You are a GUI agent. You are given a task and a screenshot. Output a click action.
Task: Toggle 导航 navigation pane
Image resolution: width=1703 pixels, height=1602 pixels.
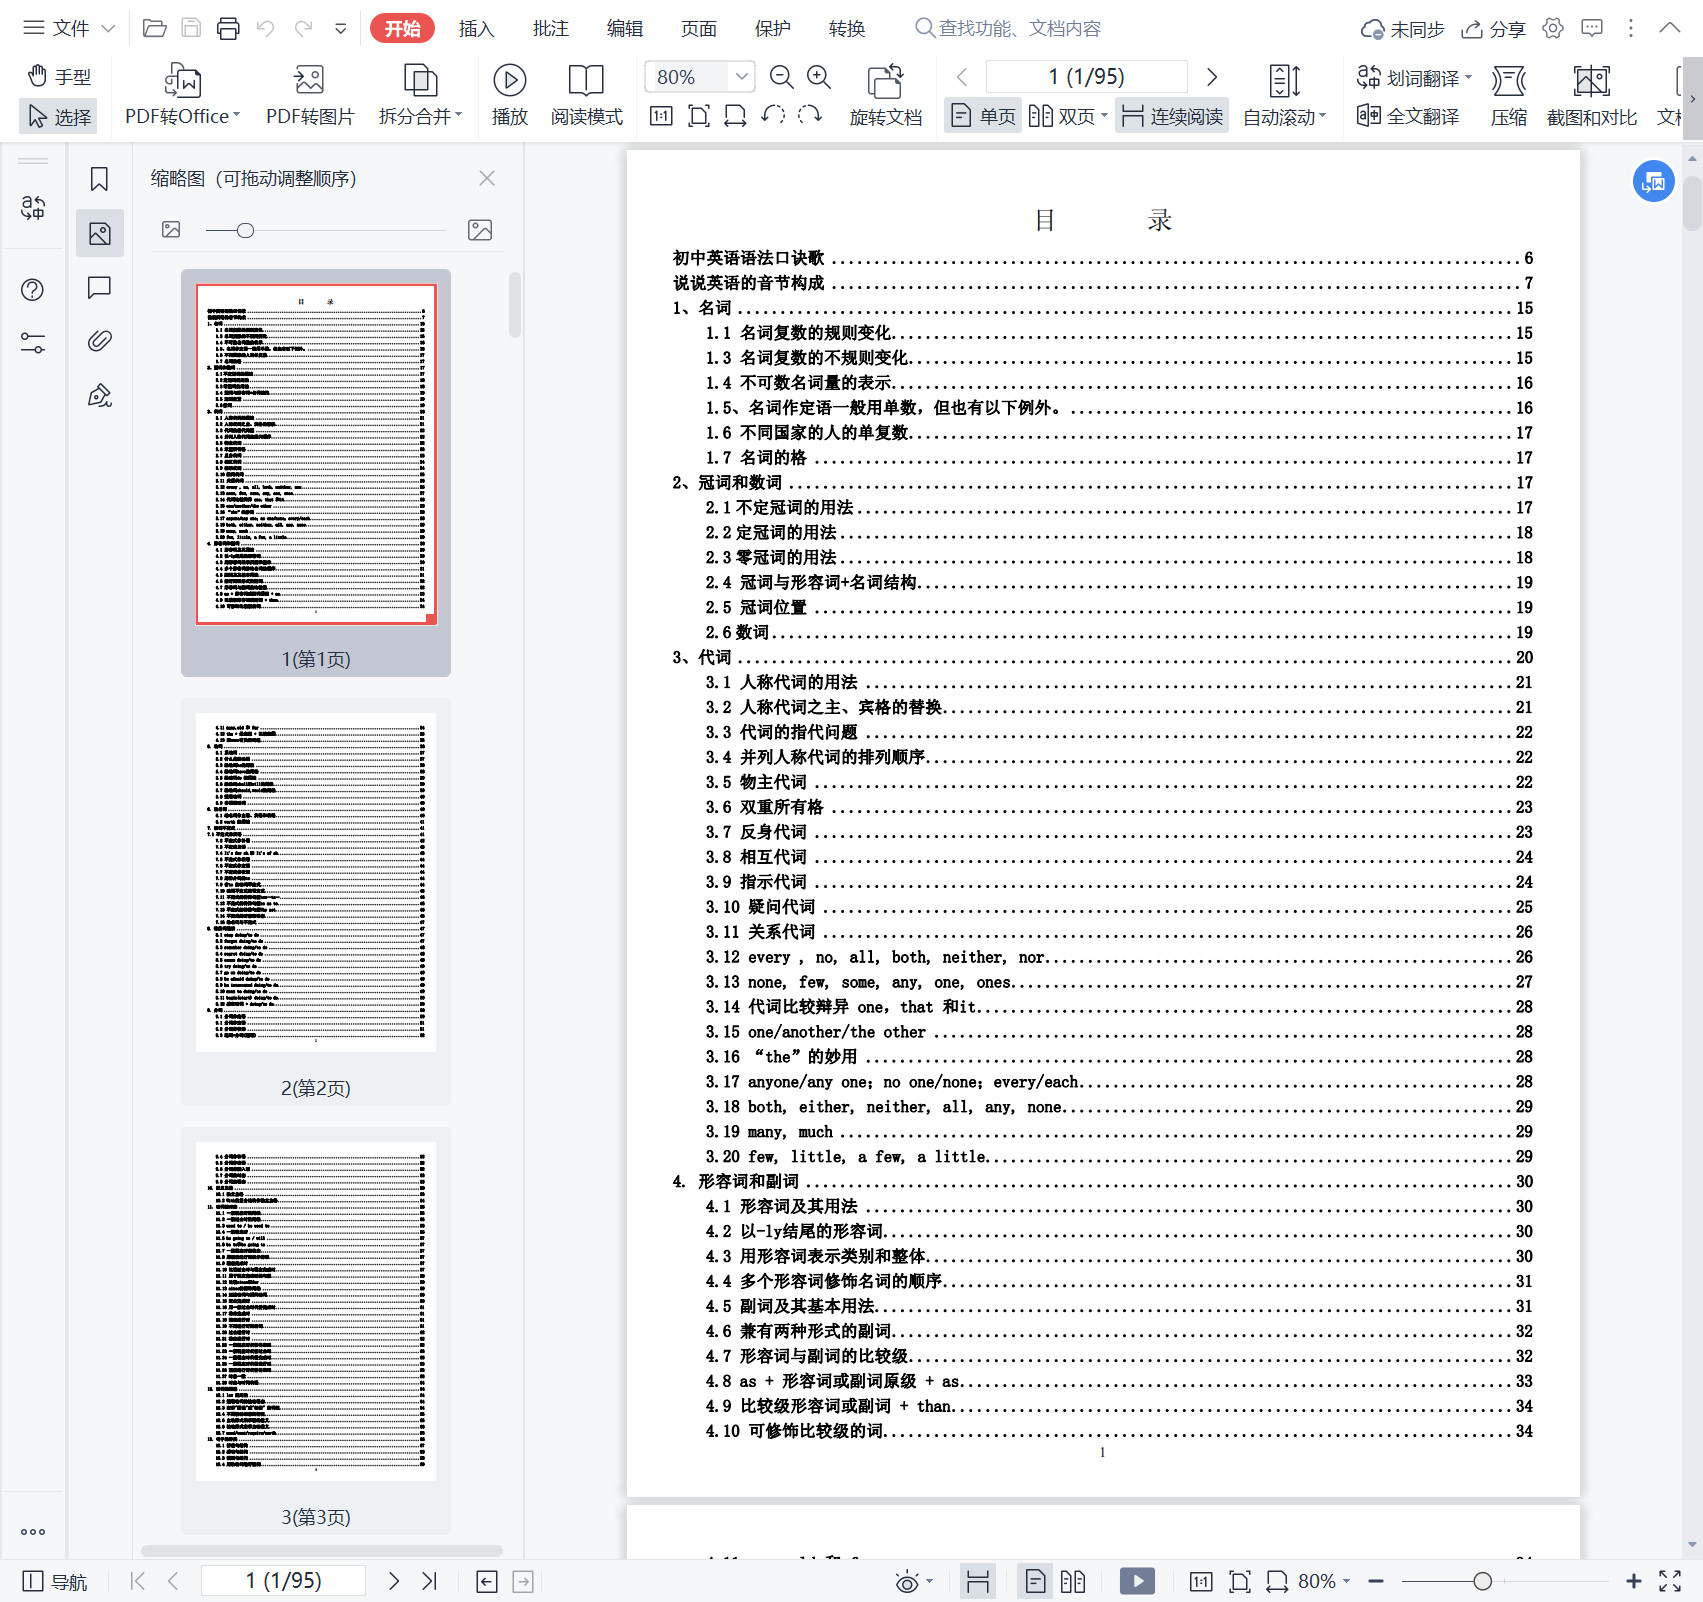pos(54,1581)
